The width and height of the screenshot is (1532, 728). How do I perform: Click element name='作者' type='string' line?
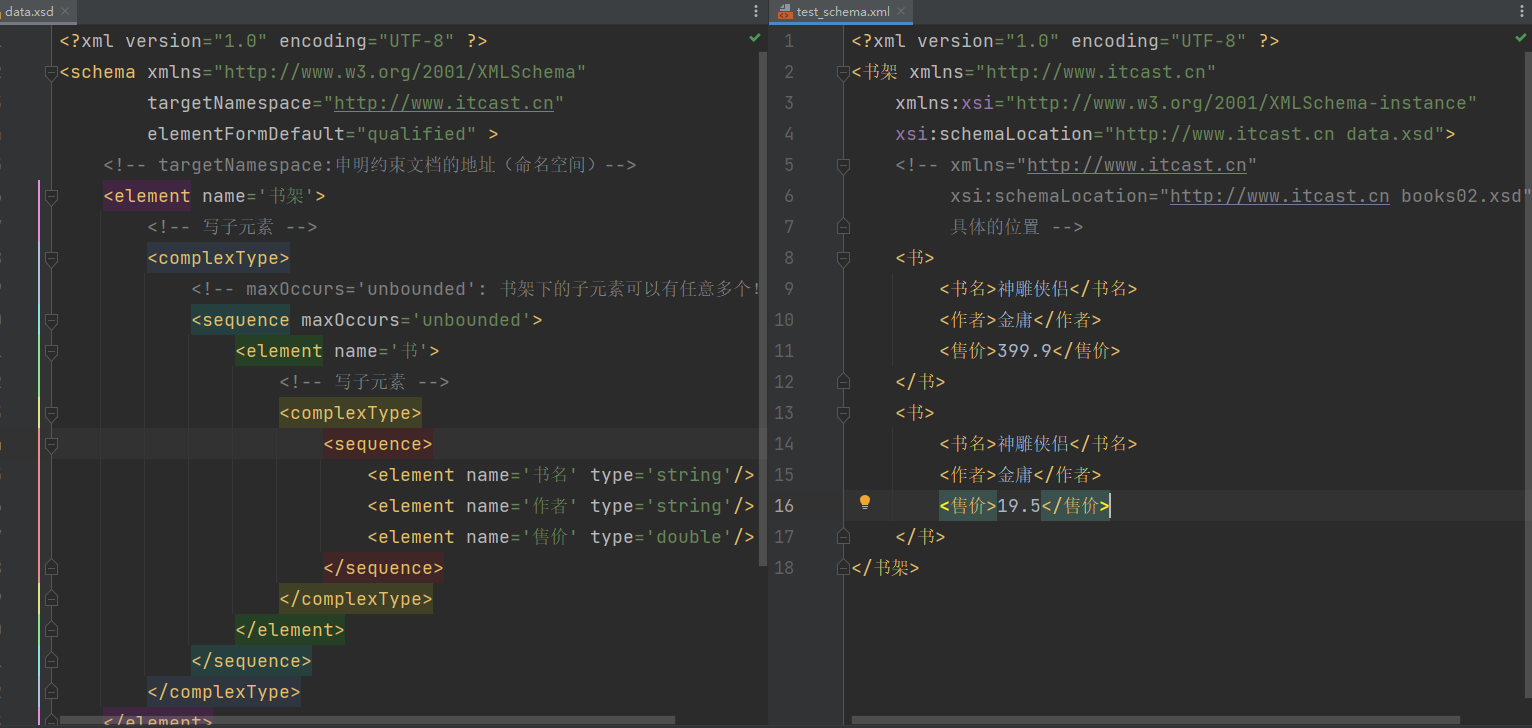tap(561, 506)
